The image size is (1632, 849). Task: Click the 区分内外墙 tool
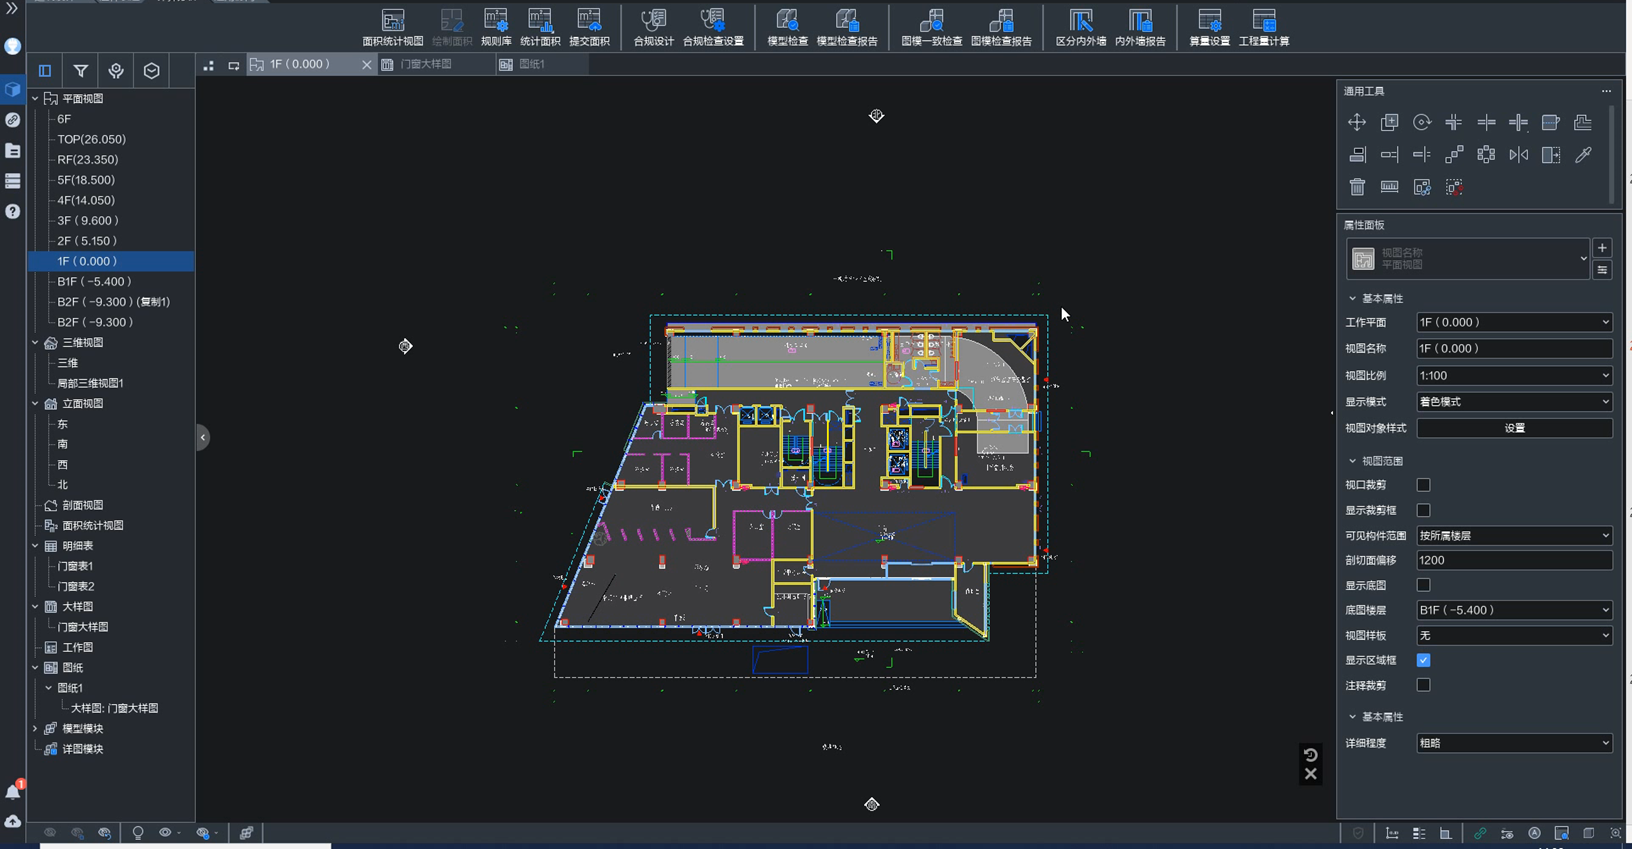click(1080, 27)
